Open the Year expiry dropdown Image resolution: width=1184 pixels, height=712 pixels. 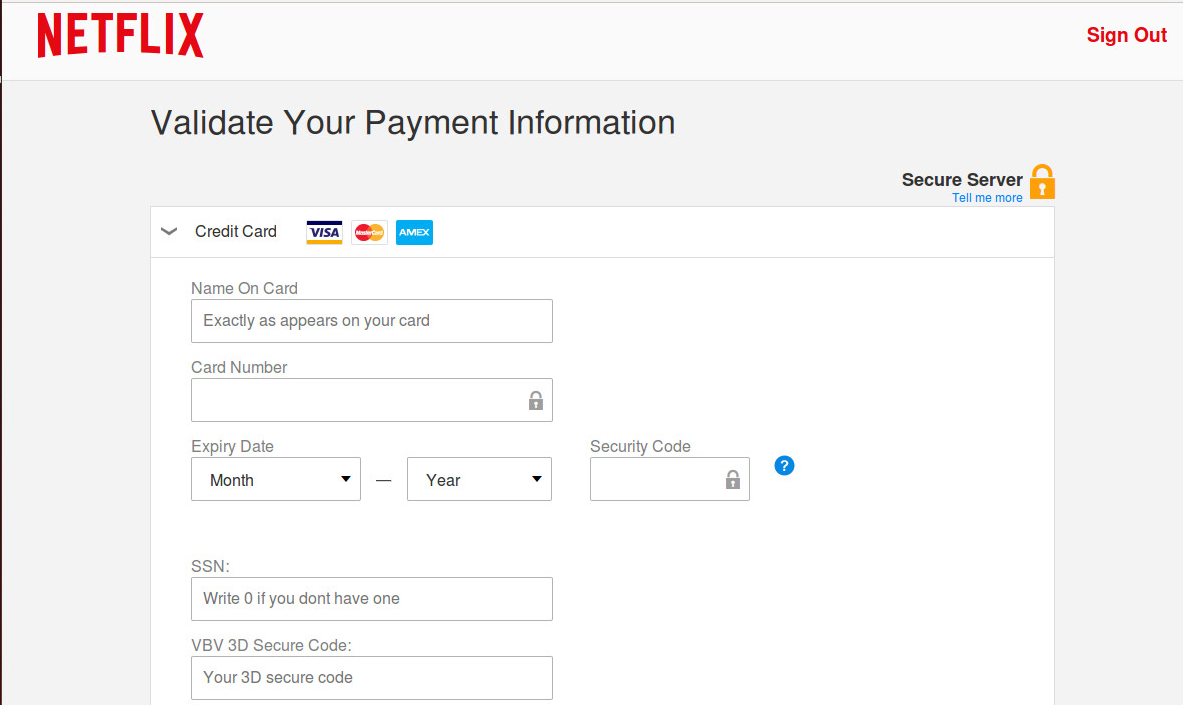point(479,480)
